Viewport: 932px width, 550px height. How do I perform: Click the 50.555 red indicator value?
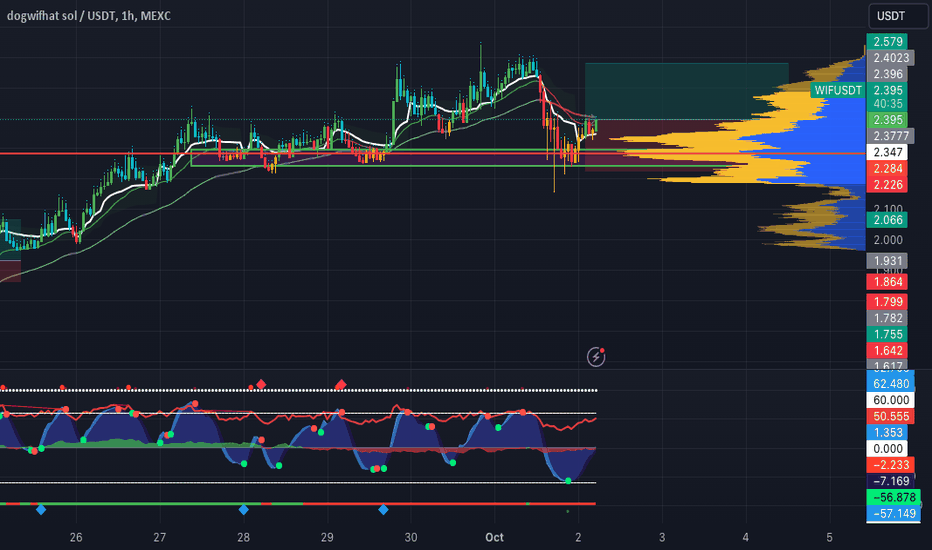tap(891, 416)
